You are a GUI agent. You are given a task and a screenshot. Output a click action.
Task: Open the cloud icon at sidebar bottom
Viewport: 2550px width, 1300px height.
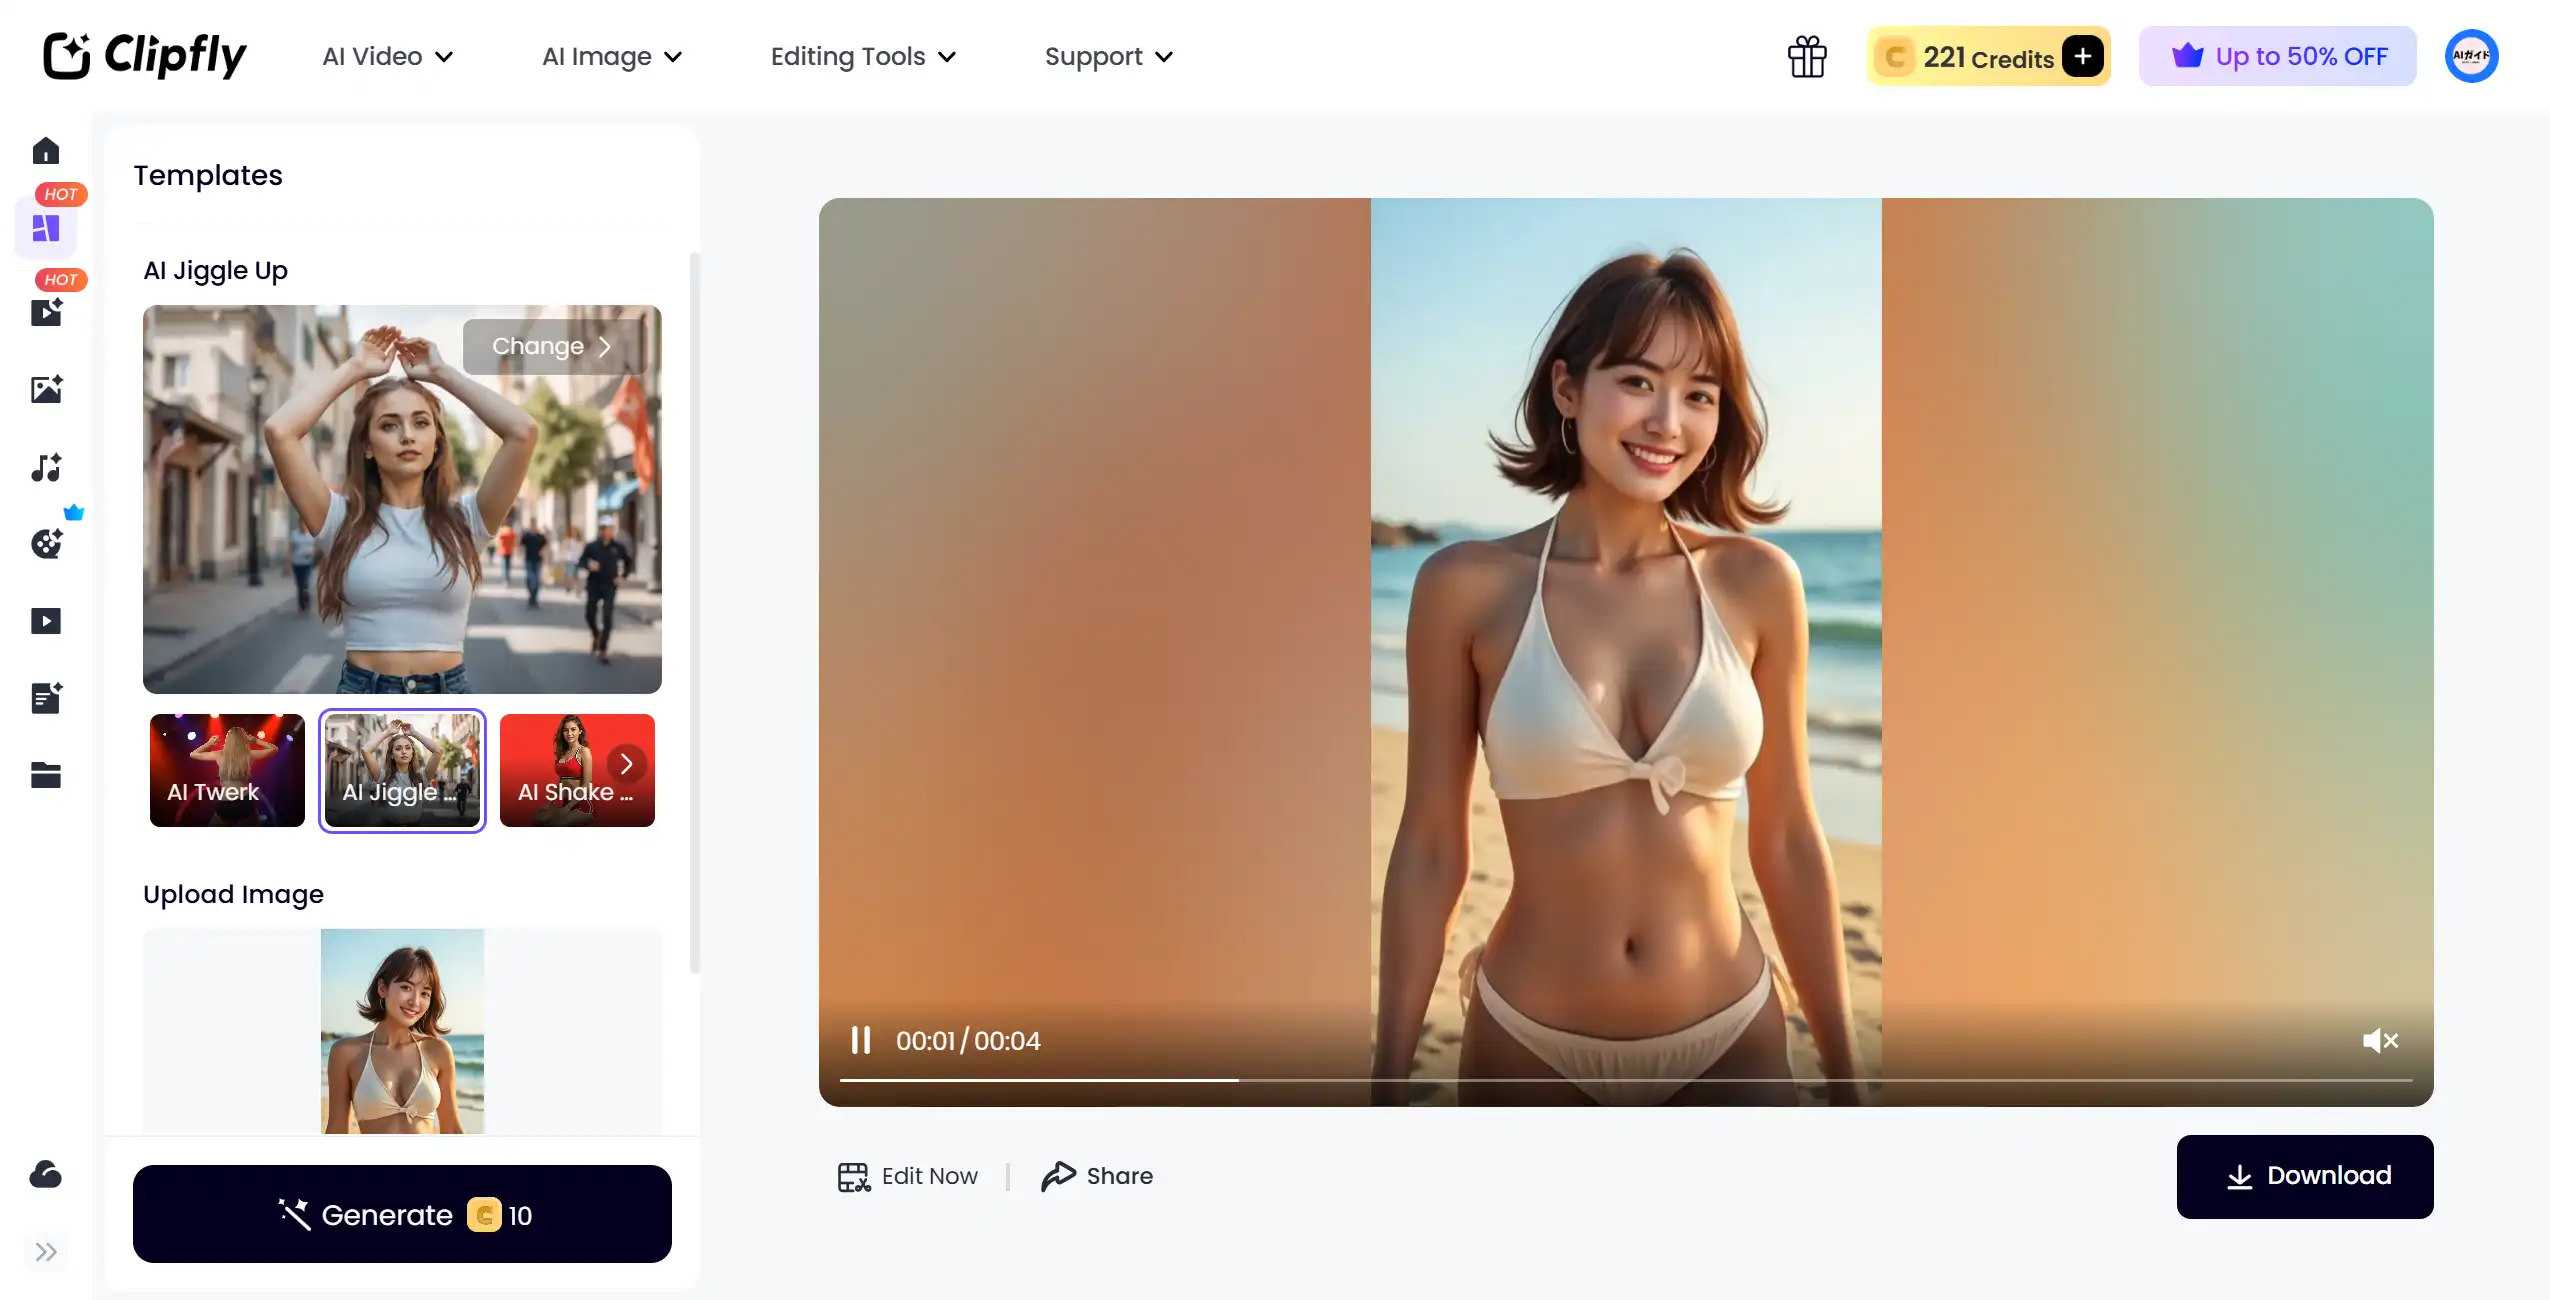pyautogui.click(x=46, y=1174)
